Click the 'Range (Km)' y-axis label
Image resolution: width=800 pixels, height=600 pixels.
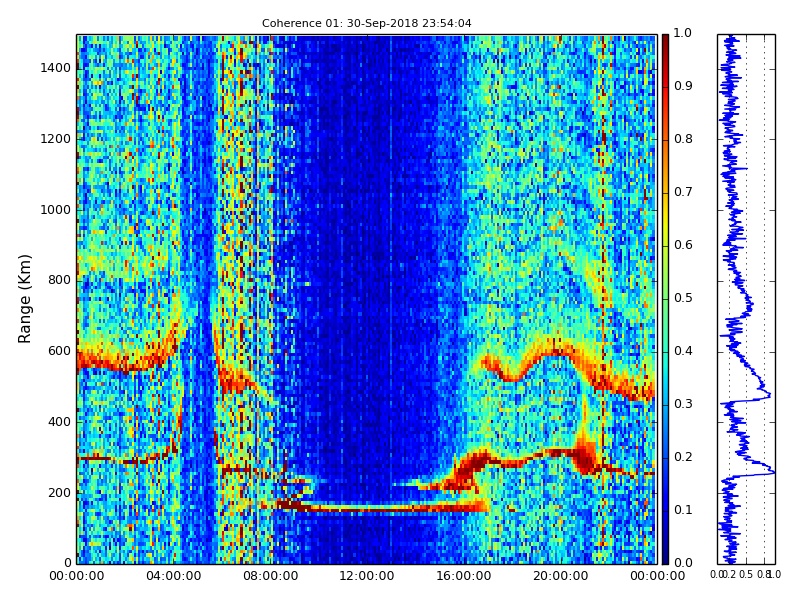tap(24, 299)
